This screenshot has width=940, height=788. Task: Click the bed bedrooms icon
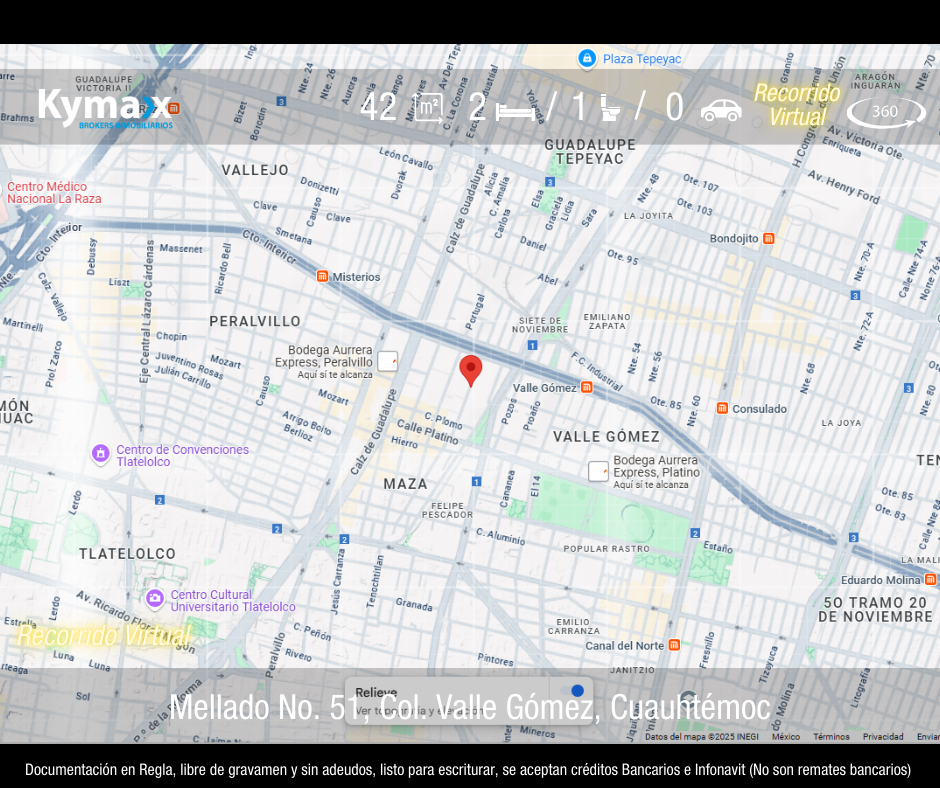click(x=516, y=112)
